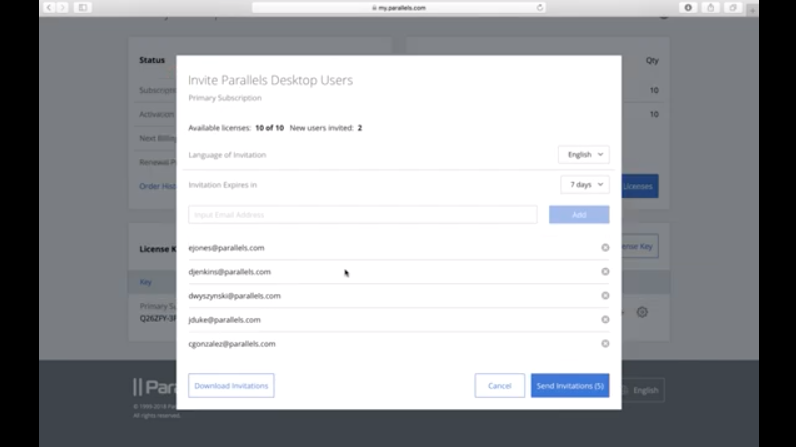796x447 pixels.
Task: Click the Safari address bar
Action: pos(399,8)
